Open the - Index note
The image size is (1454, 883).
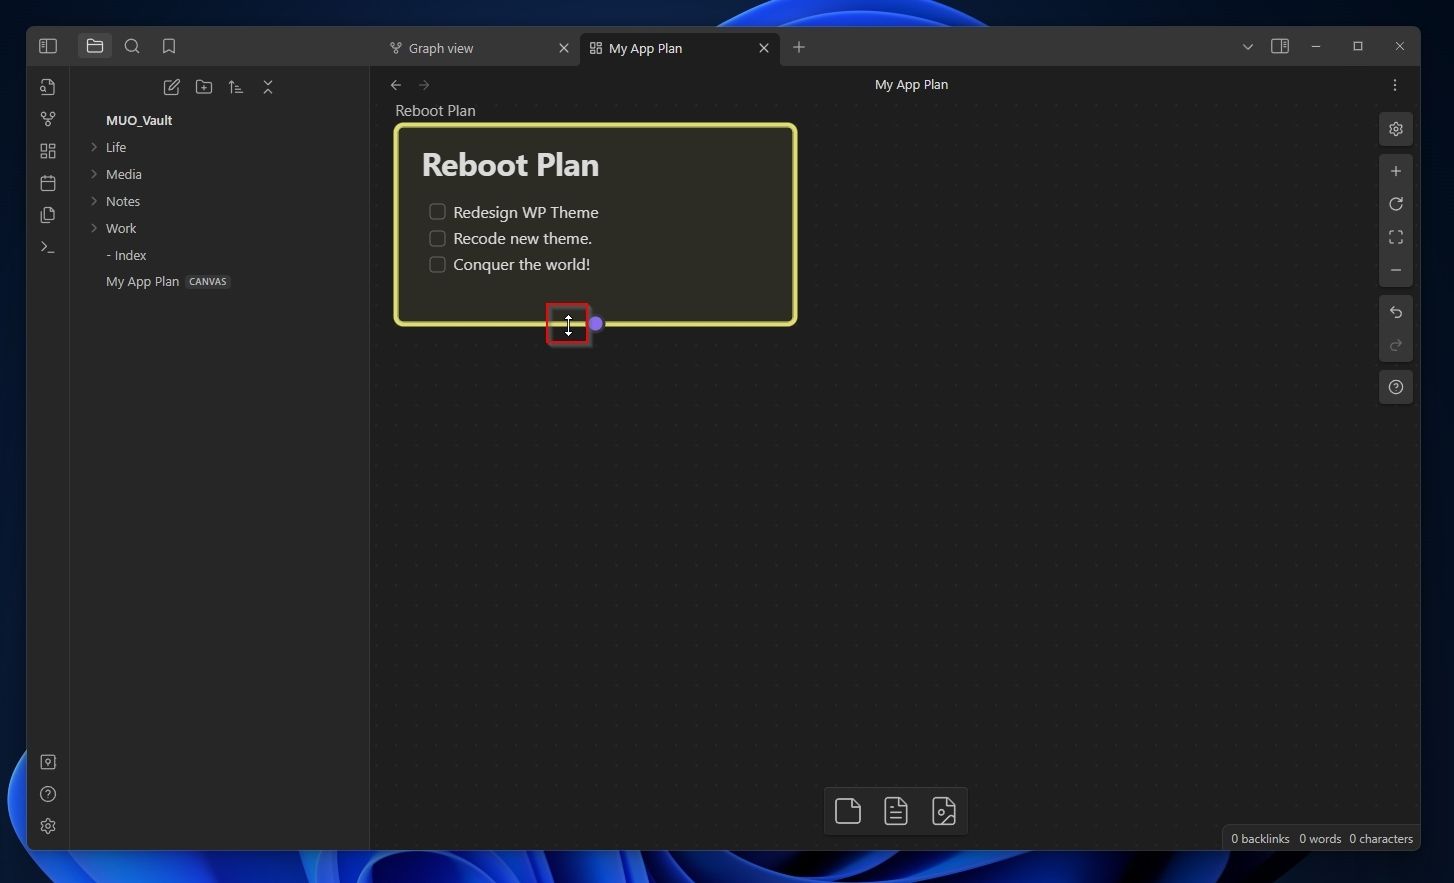pyautogui.click(x=126, y=255)
